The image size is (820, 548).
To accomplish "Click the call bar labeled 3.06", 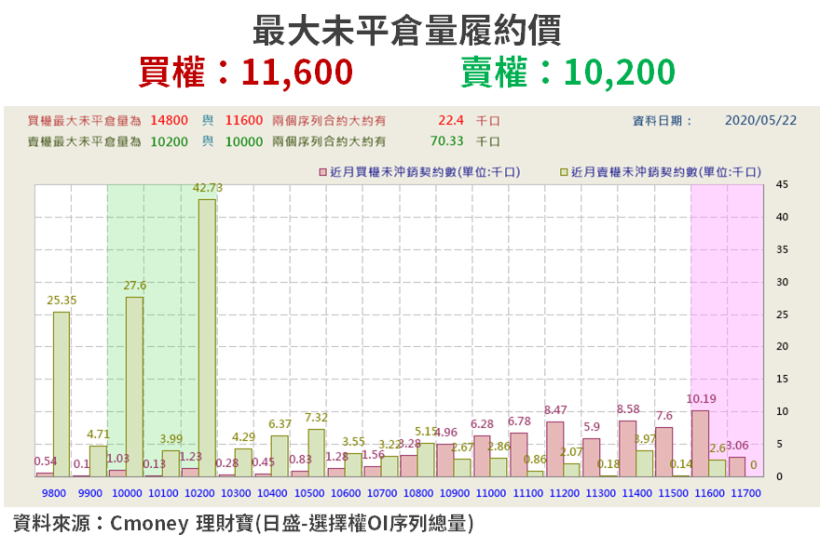I will pyautogui.click(x=737, y=466).
